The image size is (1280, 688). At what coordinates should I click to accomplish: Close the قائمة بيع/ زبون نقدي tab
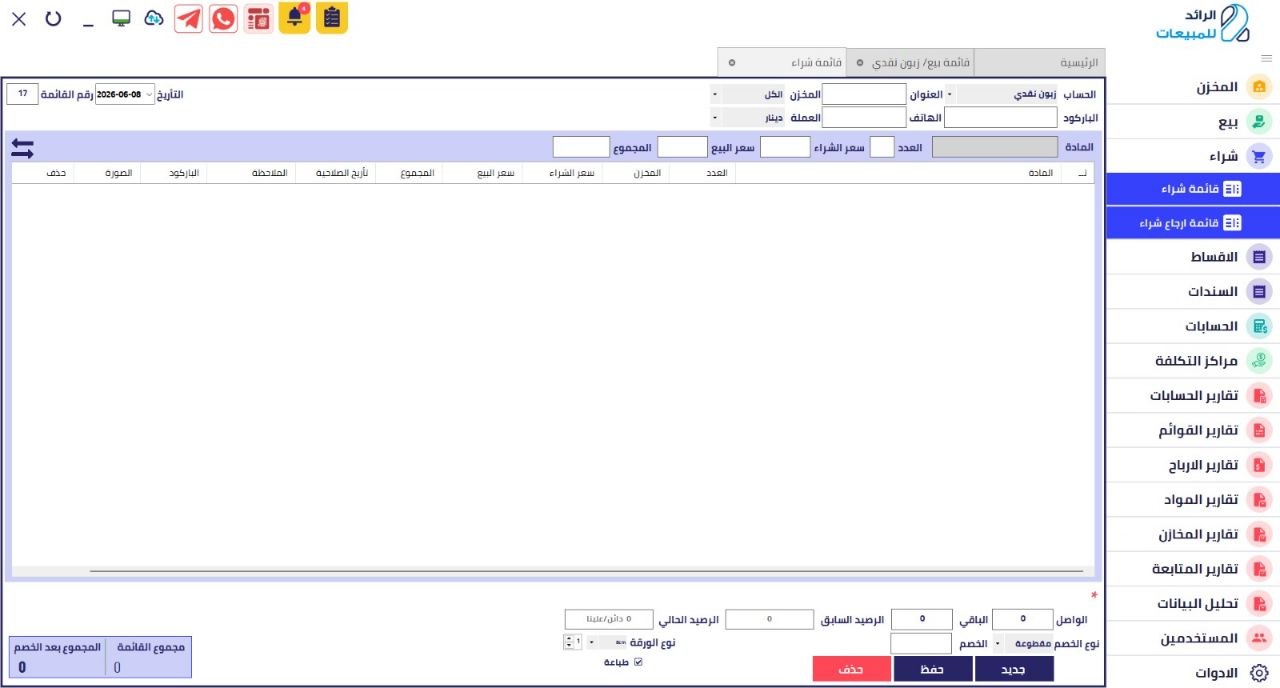tap(860, 62)
